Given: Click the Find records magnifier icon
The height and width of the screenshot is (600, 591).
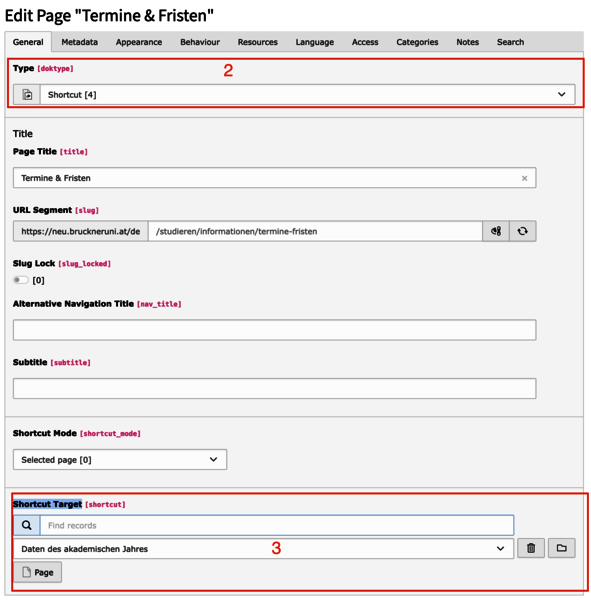Looking at the screenshot, I should [27, 525].
